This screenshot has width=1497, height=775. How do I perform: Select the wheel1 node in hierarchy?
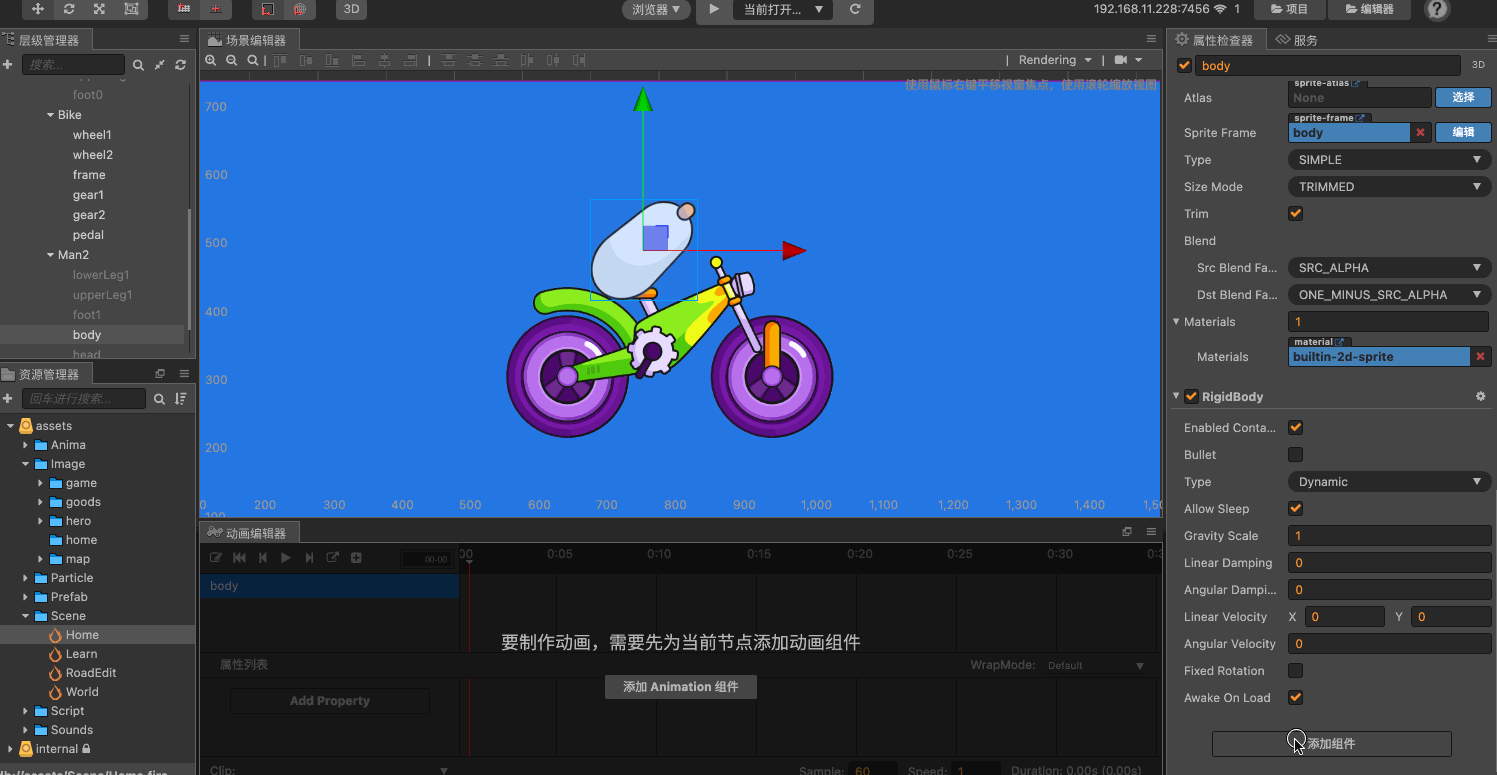[x=92, y=135]
